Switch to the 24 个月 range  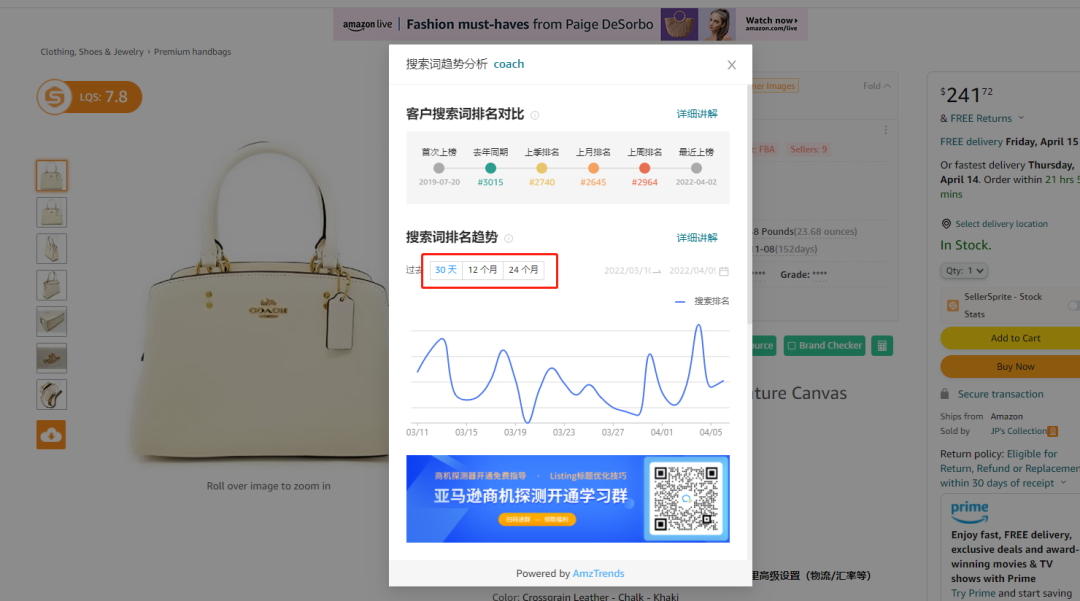tap(523, 270)
